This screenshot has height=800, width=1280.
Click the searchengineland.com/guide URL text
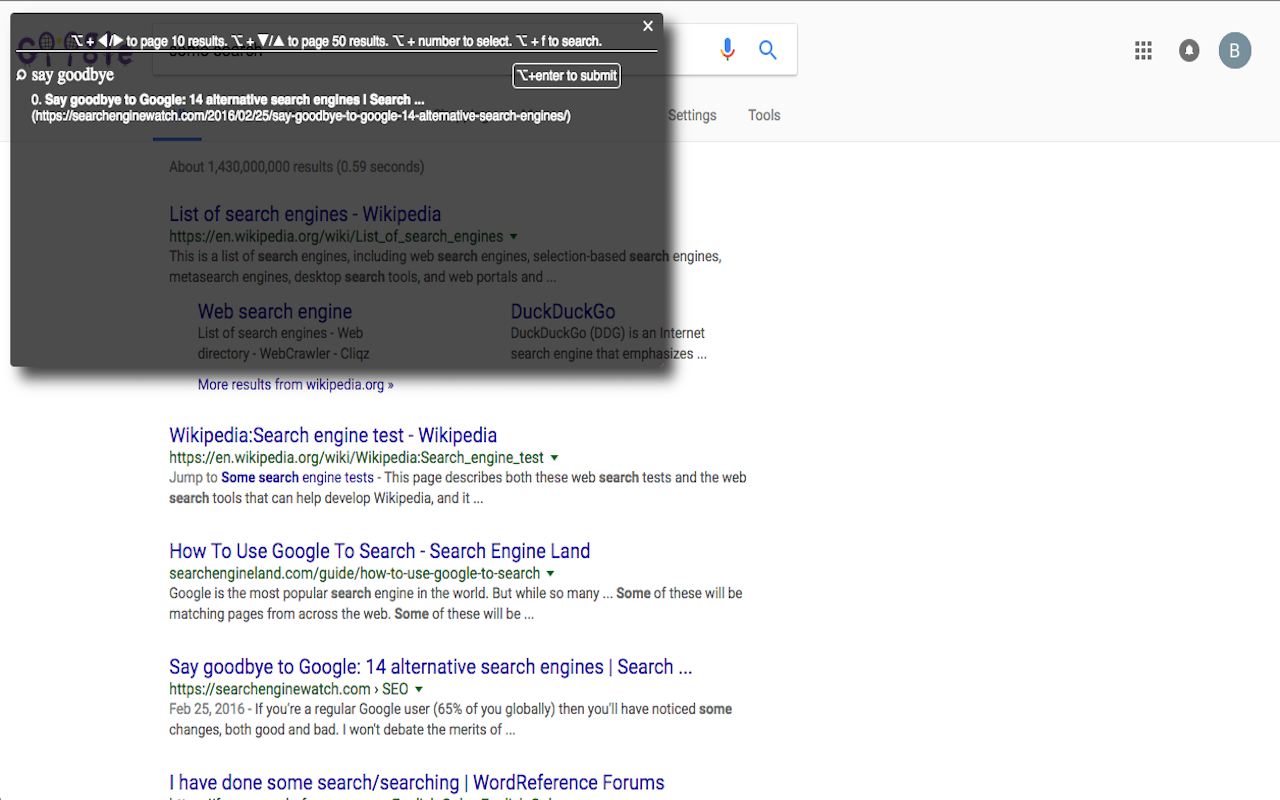[x=355, y=574]
